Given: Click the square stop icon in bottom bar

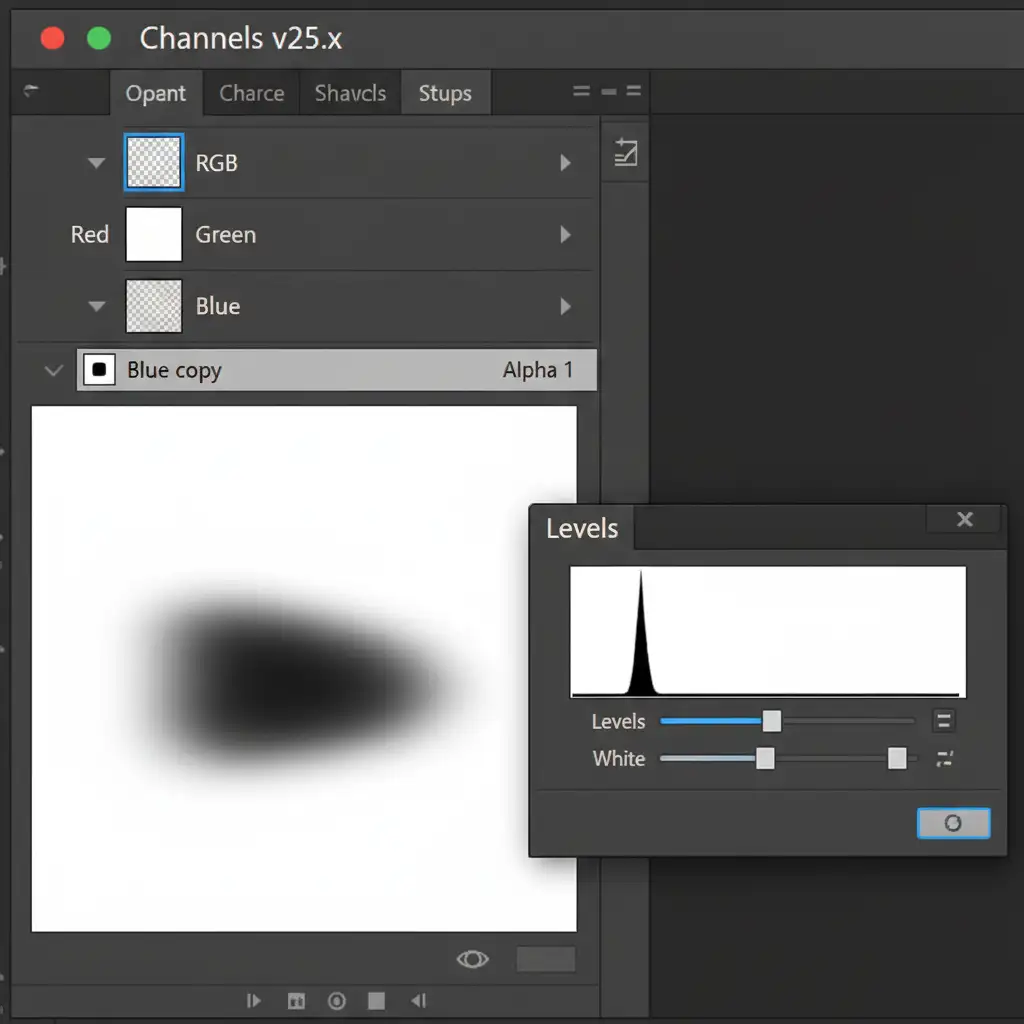Looking at the screenshot, I should click(376, 1000).
